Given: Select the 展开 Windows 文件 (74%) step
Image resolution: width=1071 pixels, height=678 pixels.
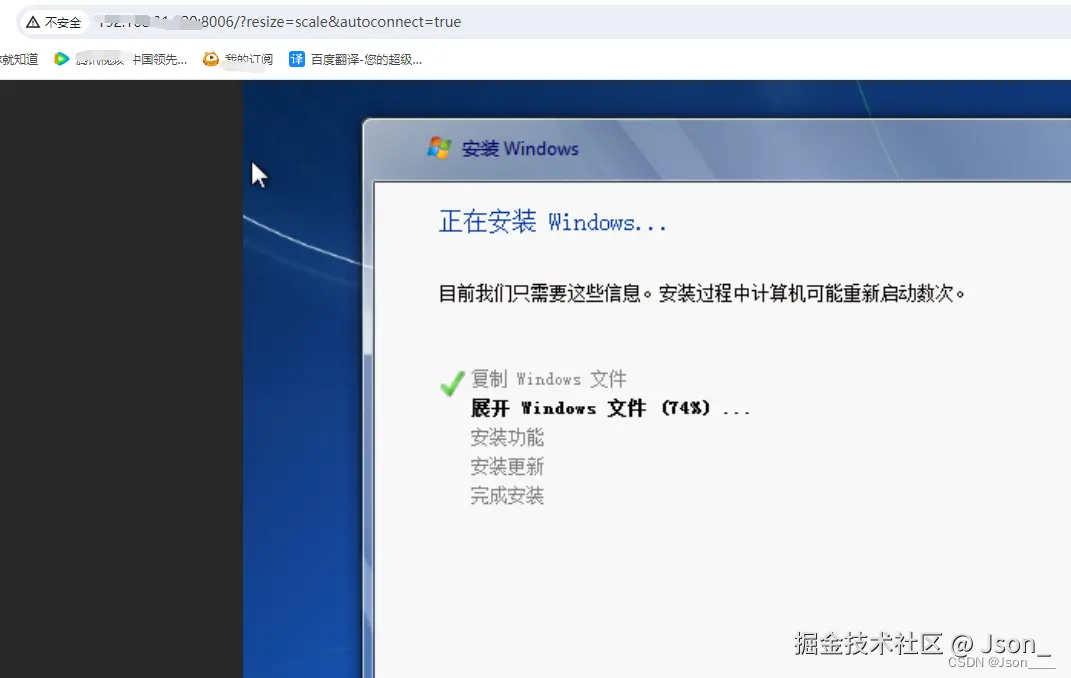Looking at the screenshot, I should [611, 408].
